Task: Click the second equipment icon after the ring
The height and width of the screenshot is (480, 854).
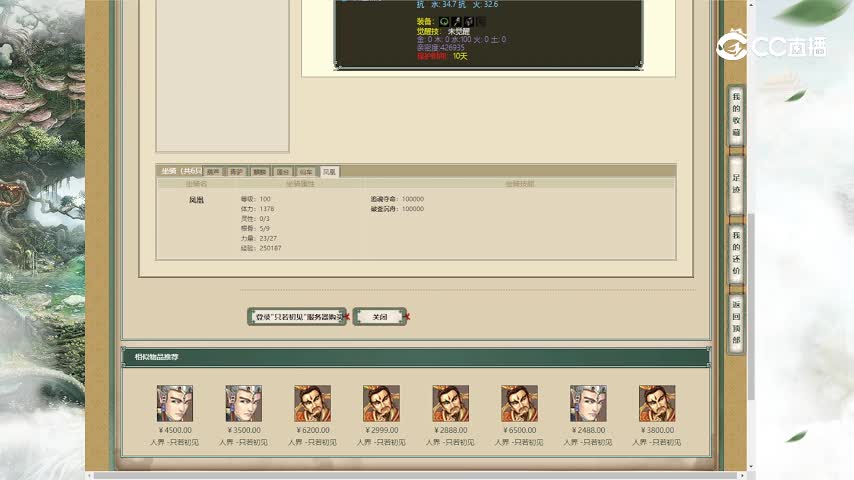Action: (x=456, y=21)
